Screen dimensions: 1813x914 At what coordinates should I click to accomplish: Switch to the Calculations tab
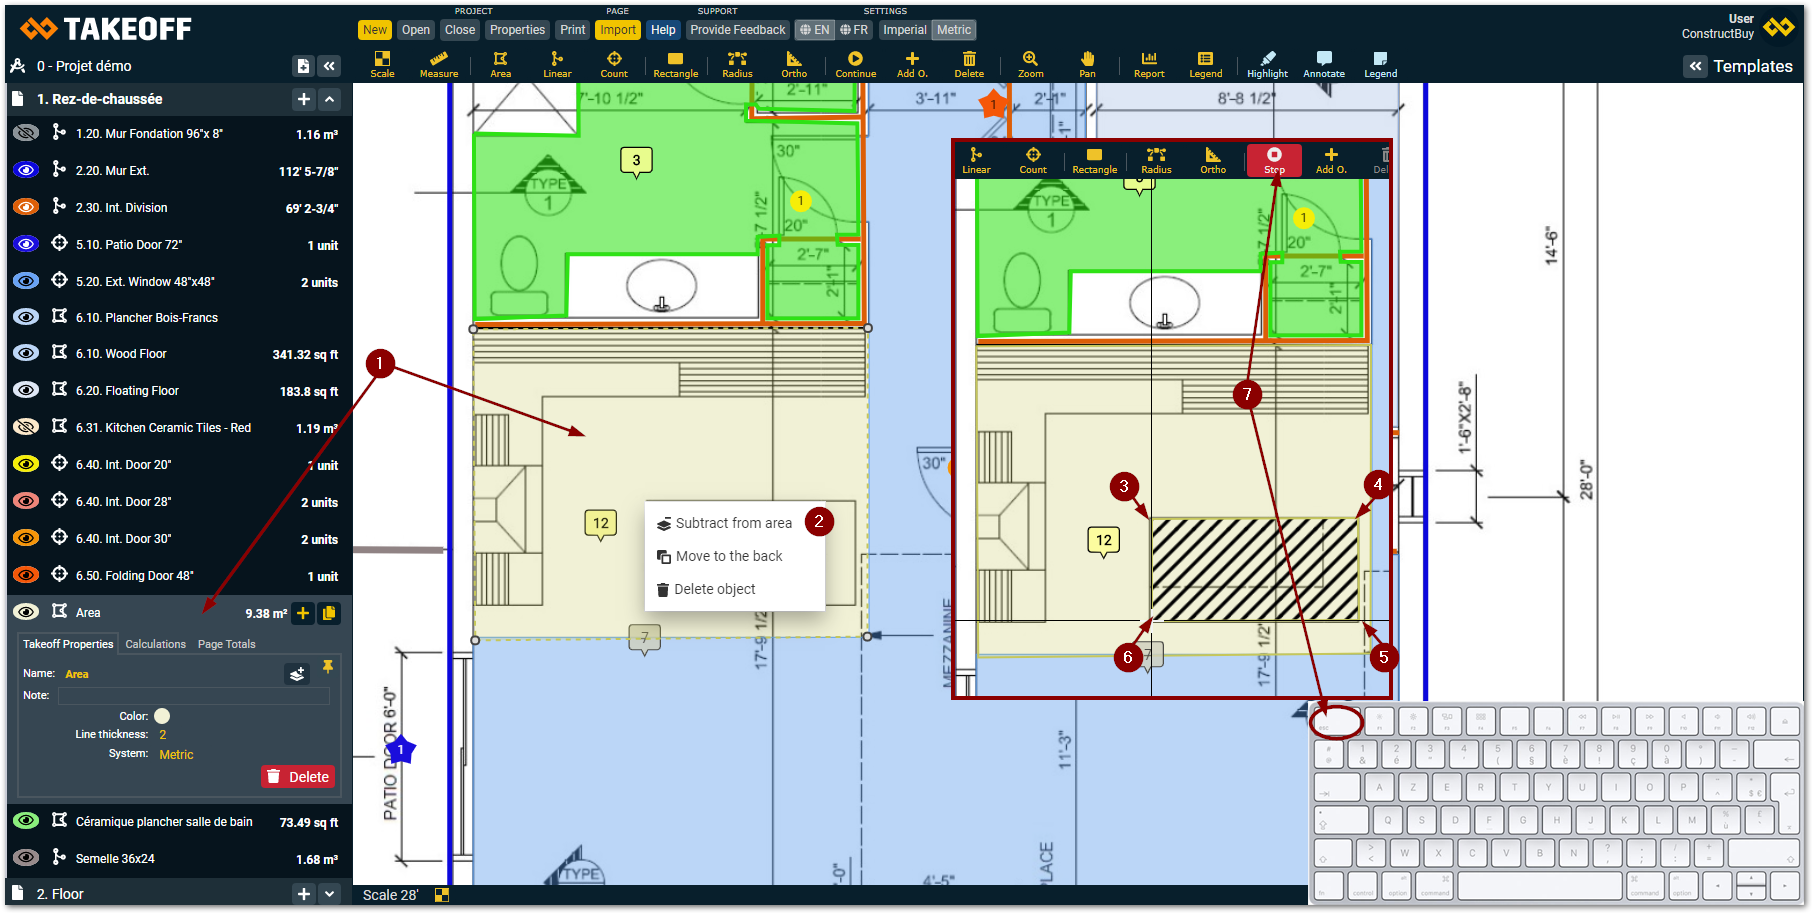[155, 644]
